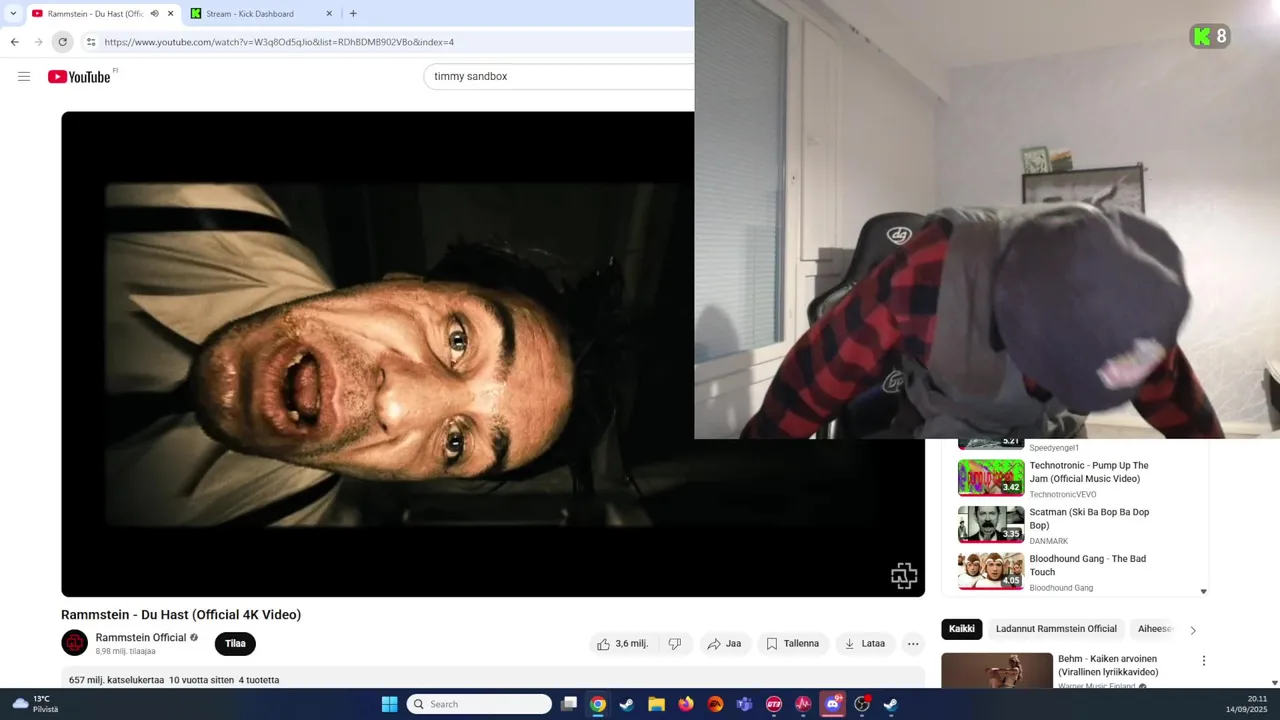Click the address bar URL

pos(279,42)
